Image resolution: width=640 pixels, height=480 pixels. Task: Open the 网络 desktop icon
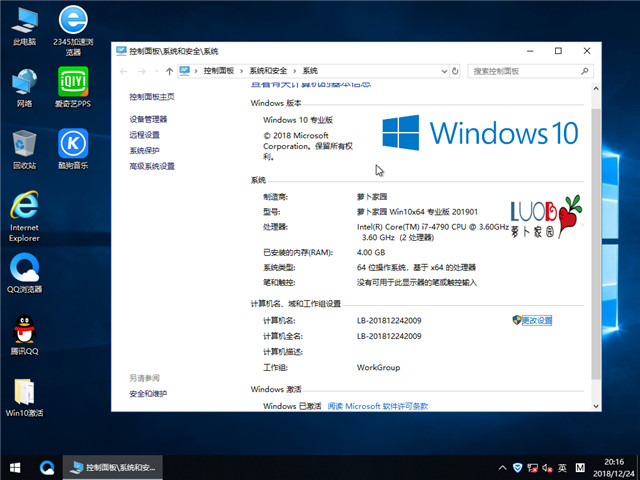pos(24,87)
